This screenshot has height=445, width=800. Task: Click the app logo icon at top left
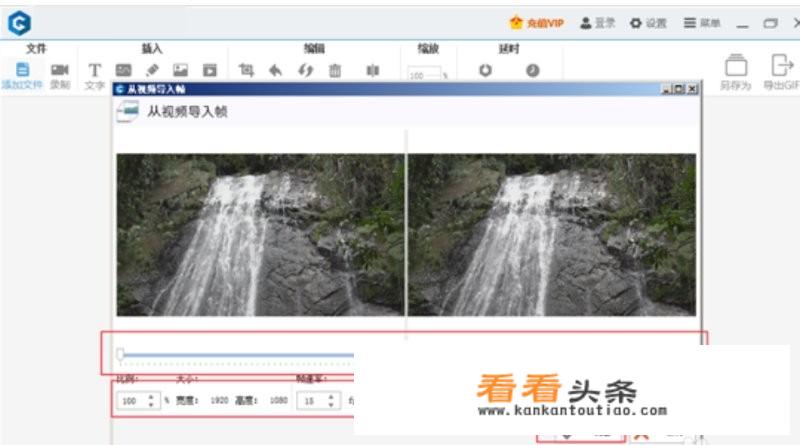tap(19, 23)
